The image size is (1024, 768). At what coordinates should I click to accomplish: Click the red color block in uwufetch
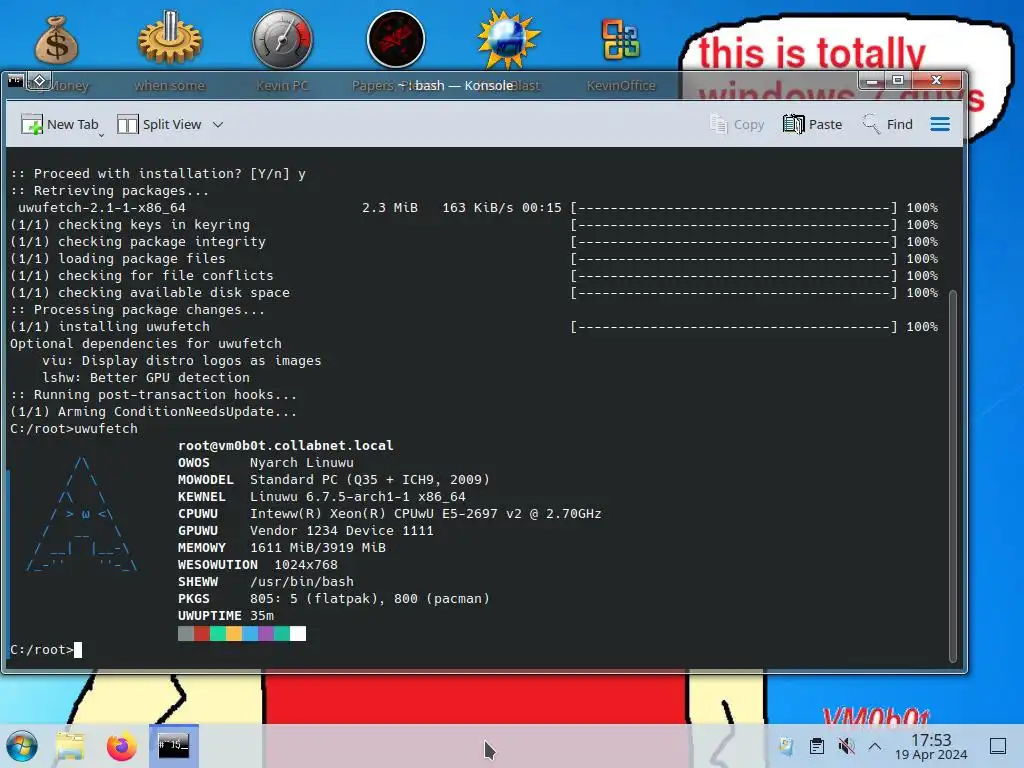coord(202,633)
